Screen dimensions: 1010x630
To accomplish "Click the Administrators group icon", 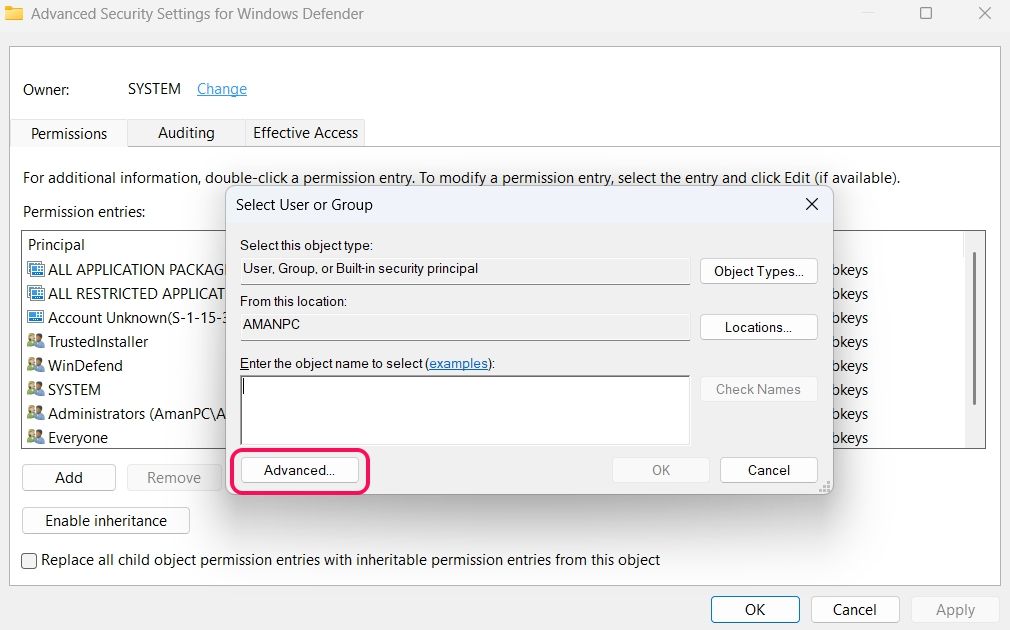I will [x=36, y=412].
